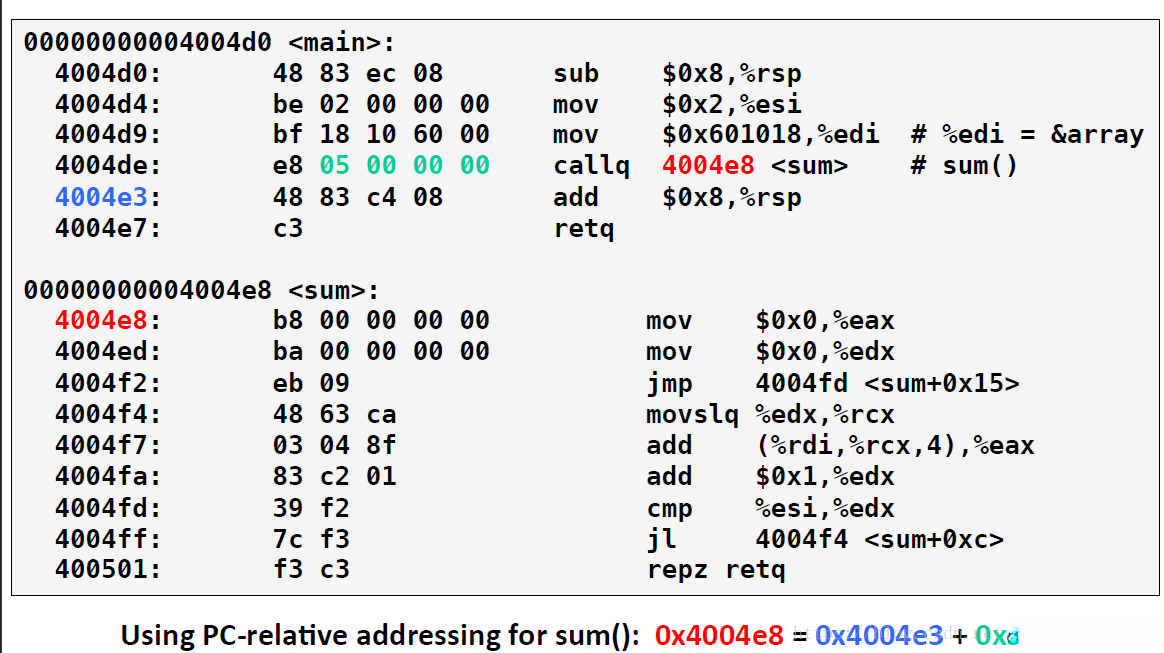
Task: Click the bytes 'eb 09'
Action: pyautogui.click(x=311, y=384)
